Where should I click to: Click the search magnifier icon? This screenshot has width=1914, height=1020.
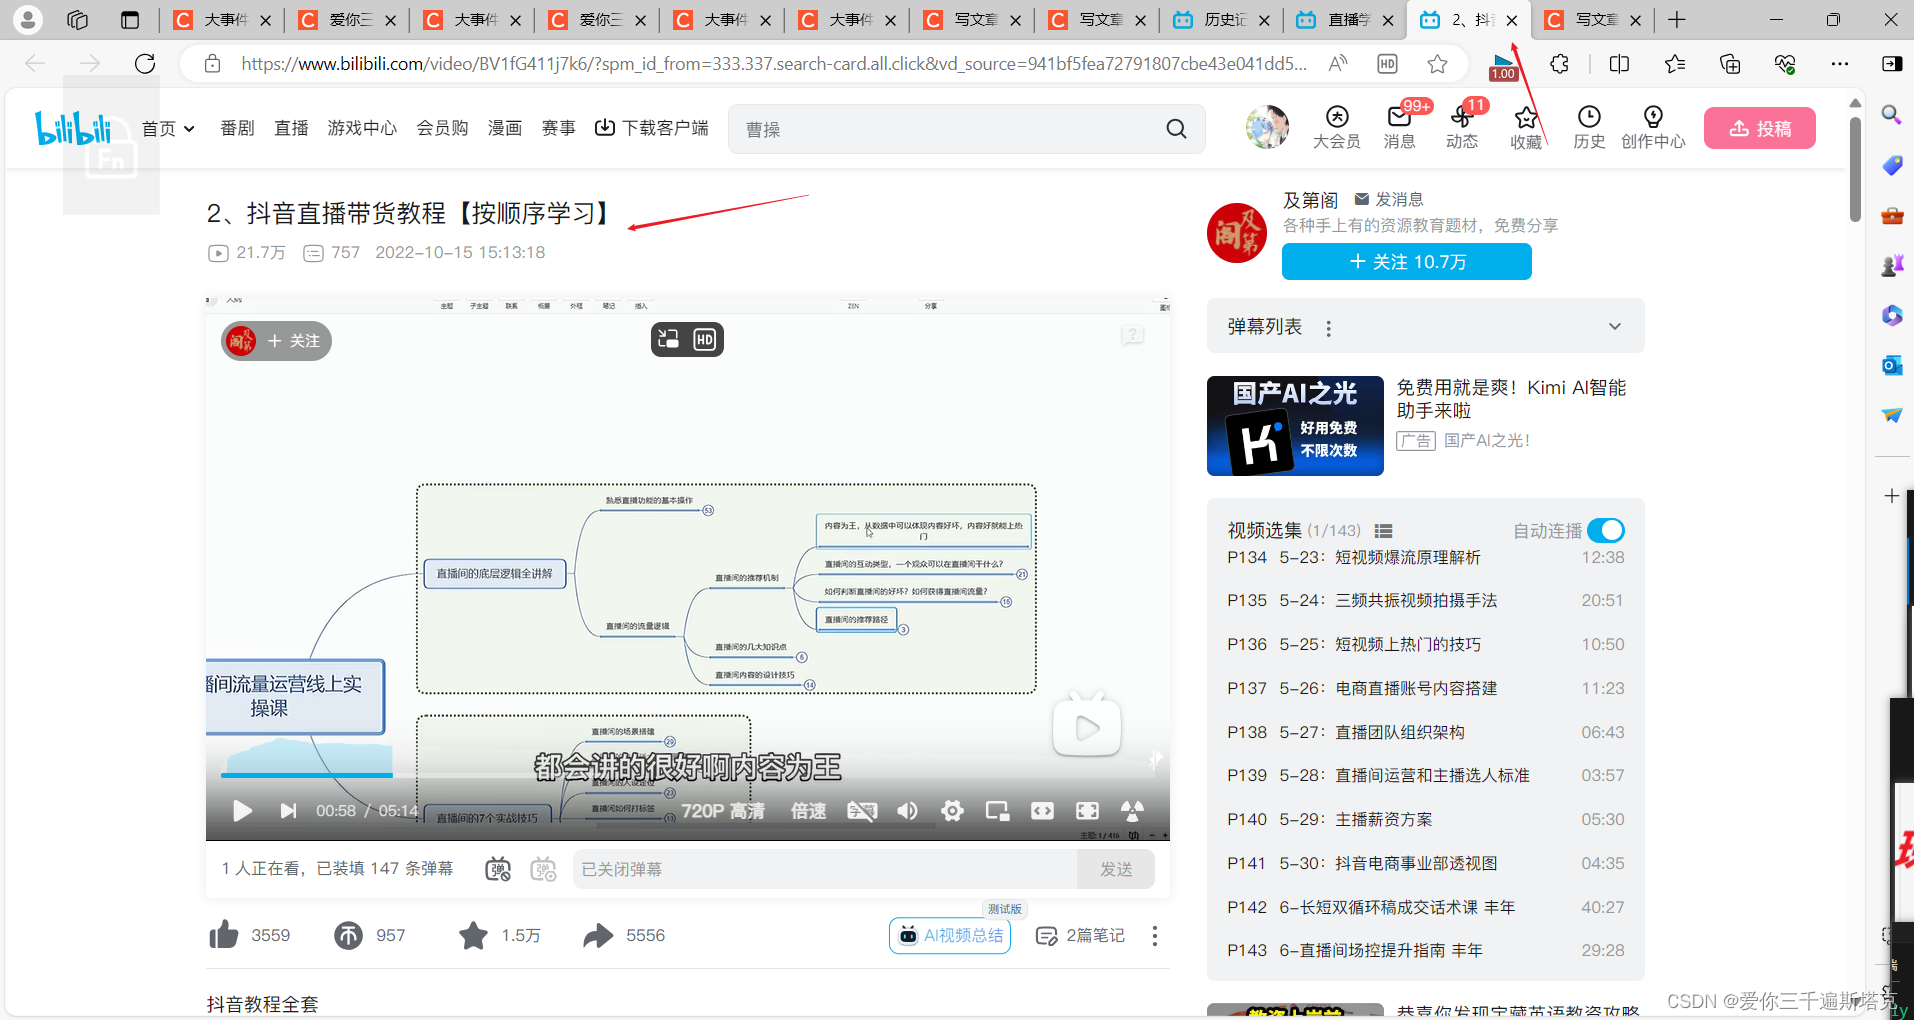point(1176,129)
